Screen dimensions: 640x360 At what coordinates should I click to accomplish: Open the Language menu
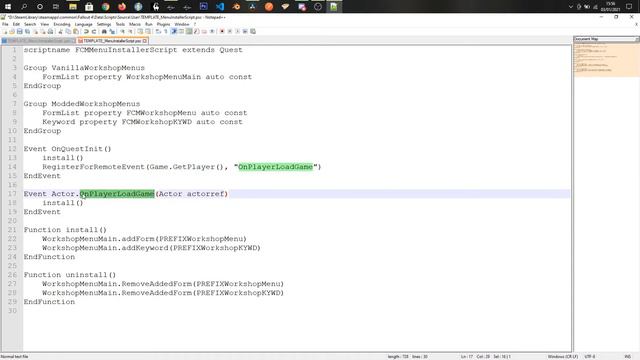tap(83, 24)
